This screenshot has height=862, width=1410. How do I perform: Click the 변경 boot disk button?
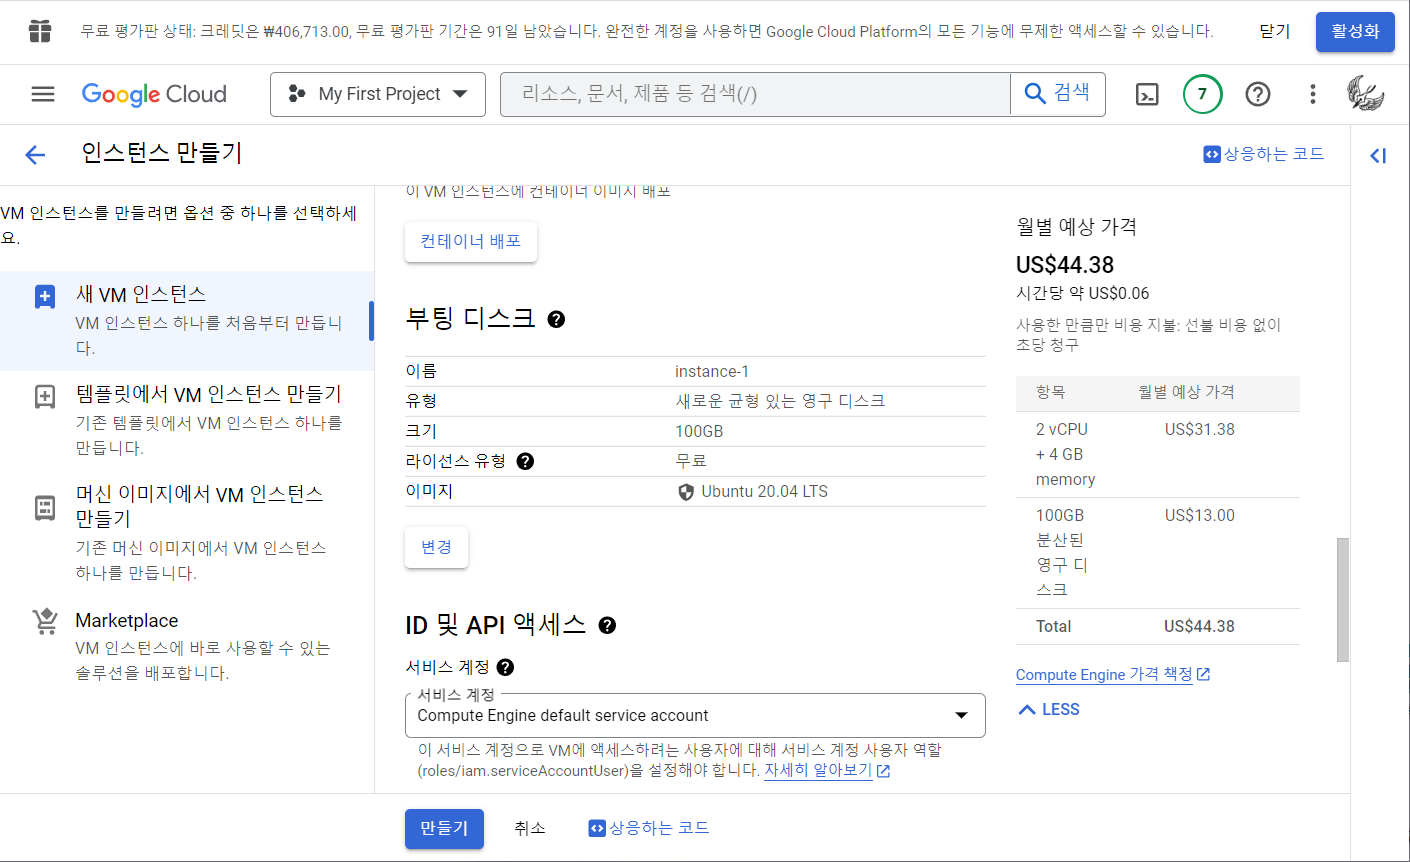click(x=436, y=547)
